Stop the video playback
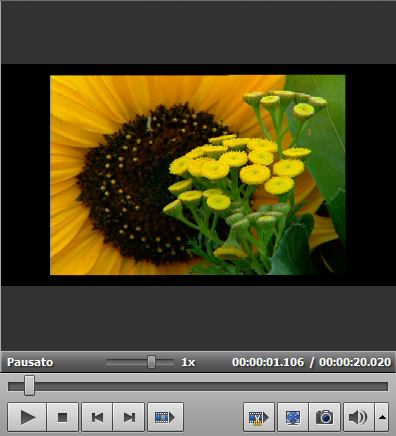Viewport: 396px width, 436px height. pyautogui.click(x=63, y=417)
